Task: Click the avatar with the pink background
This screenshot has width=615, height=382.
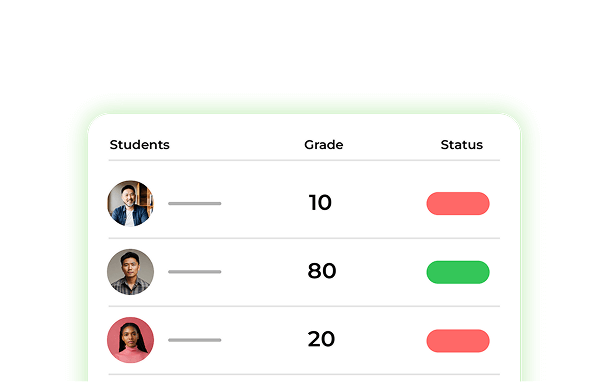Action: 130,340
